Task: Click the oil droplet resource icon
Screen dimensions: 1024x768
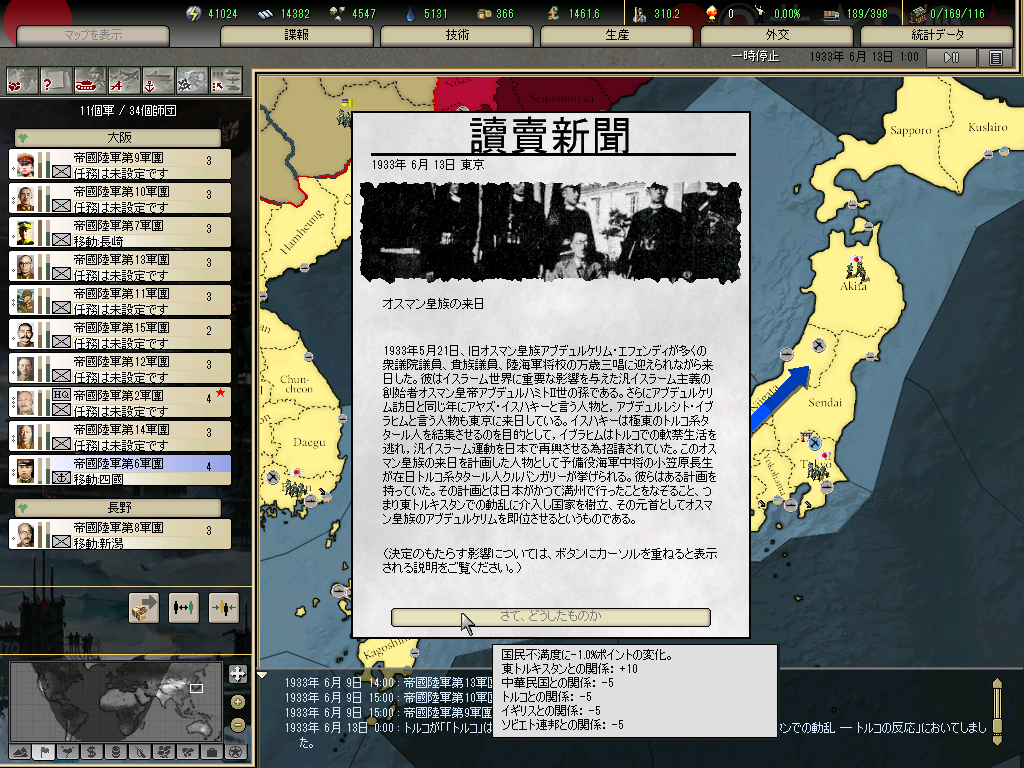Action: coord(410,13)
